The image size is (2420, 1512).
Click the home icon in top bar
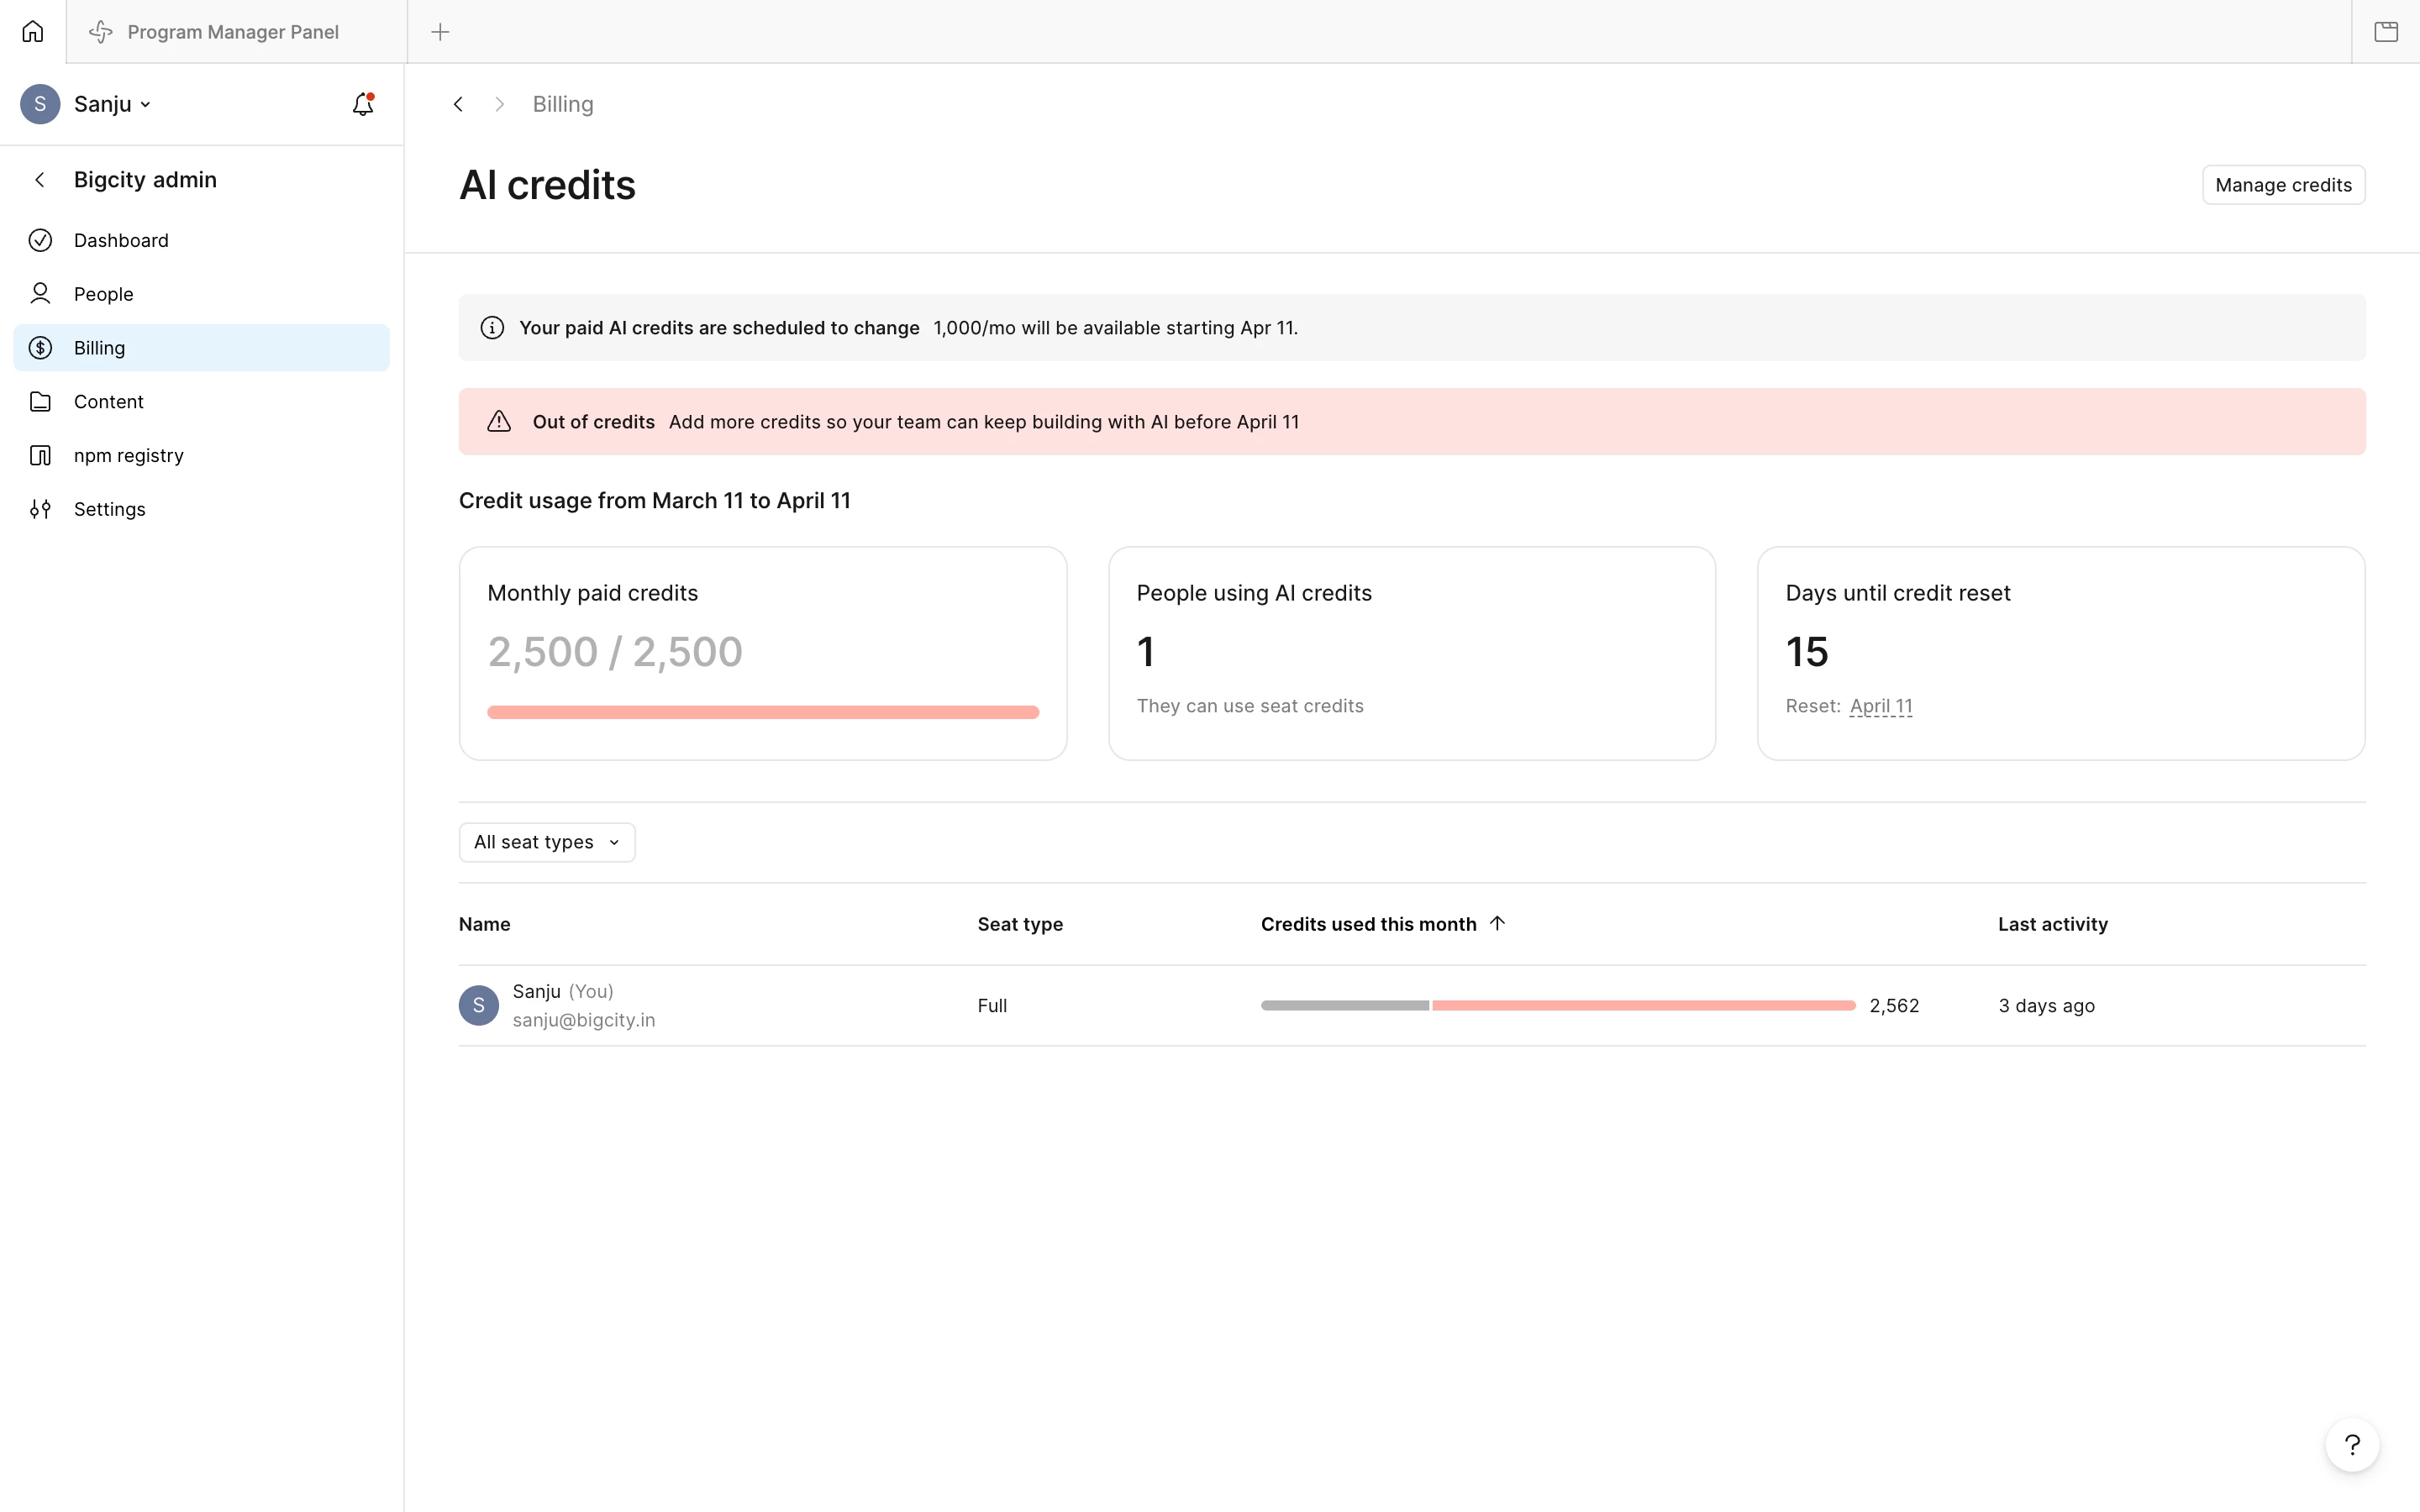(x=33, y=32)
